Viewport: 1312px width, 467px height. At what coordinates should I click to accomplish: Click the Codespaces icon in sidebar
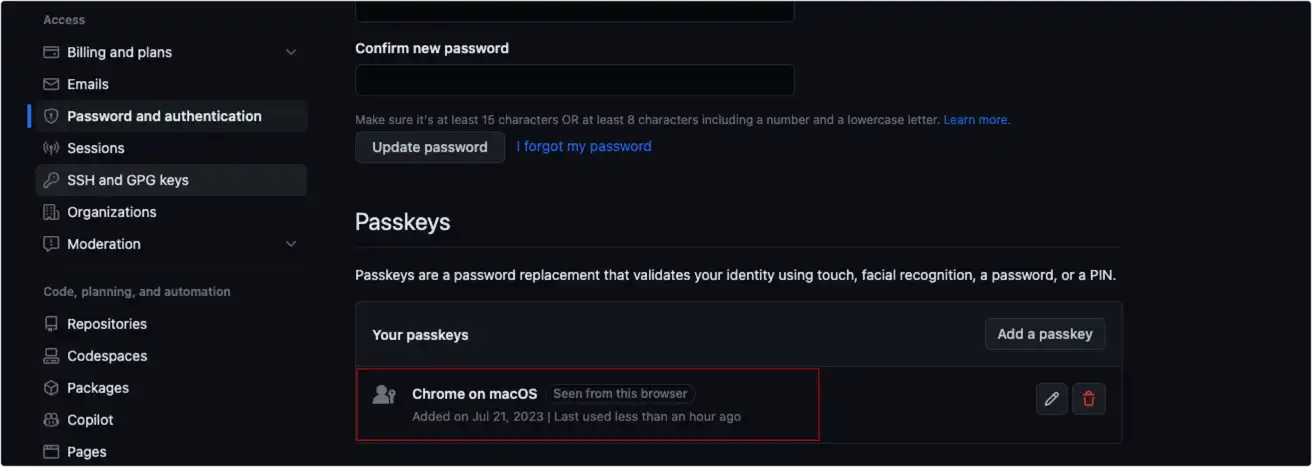[x=51, y=356]
